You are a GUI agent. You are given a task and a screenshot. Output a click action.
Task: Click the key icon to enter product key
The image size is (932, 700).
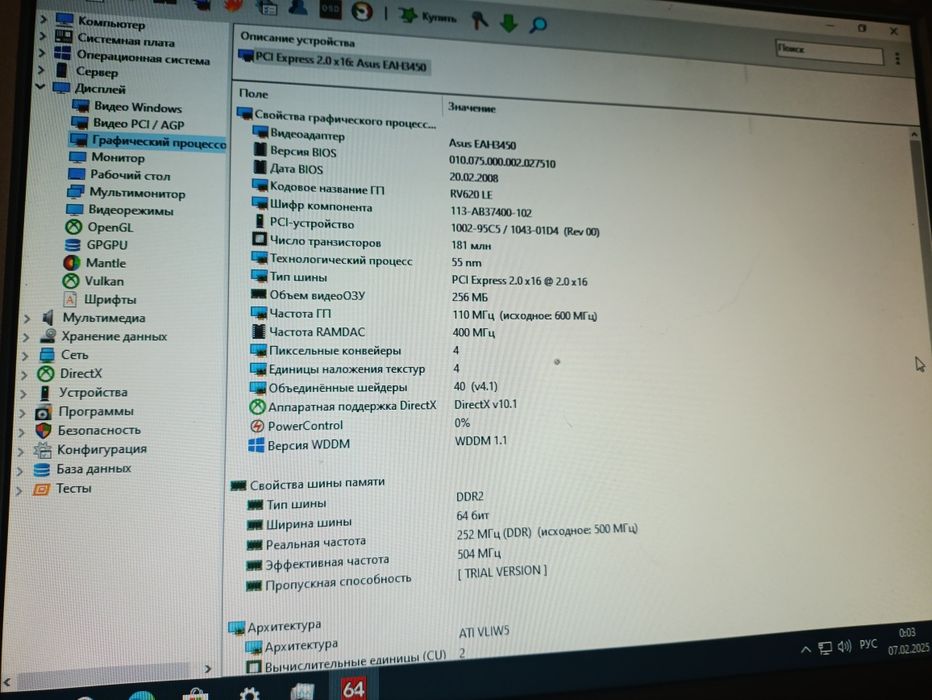click(x=479, y=21)
